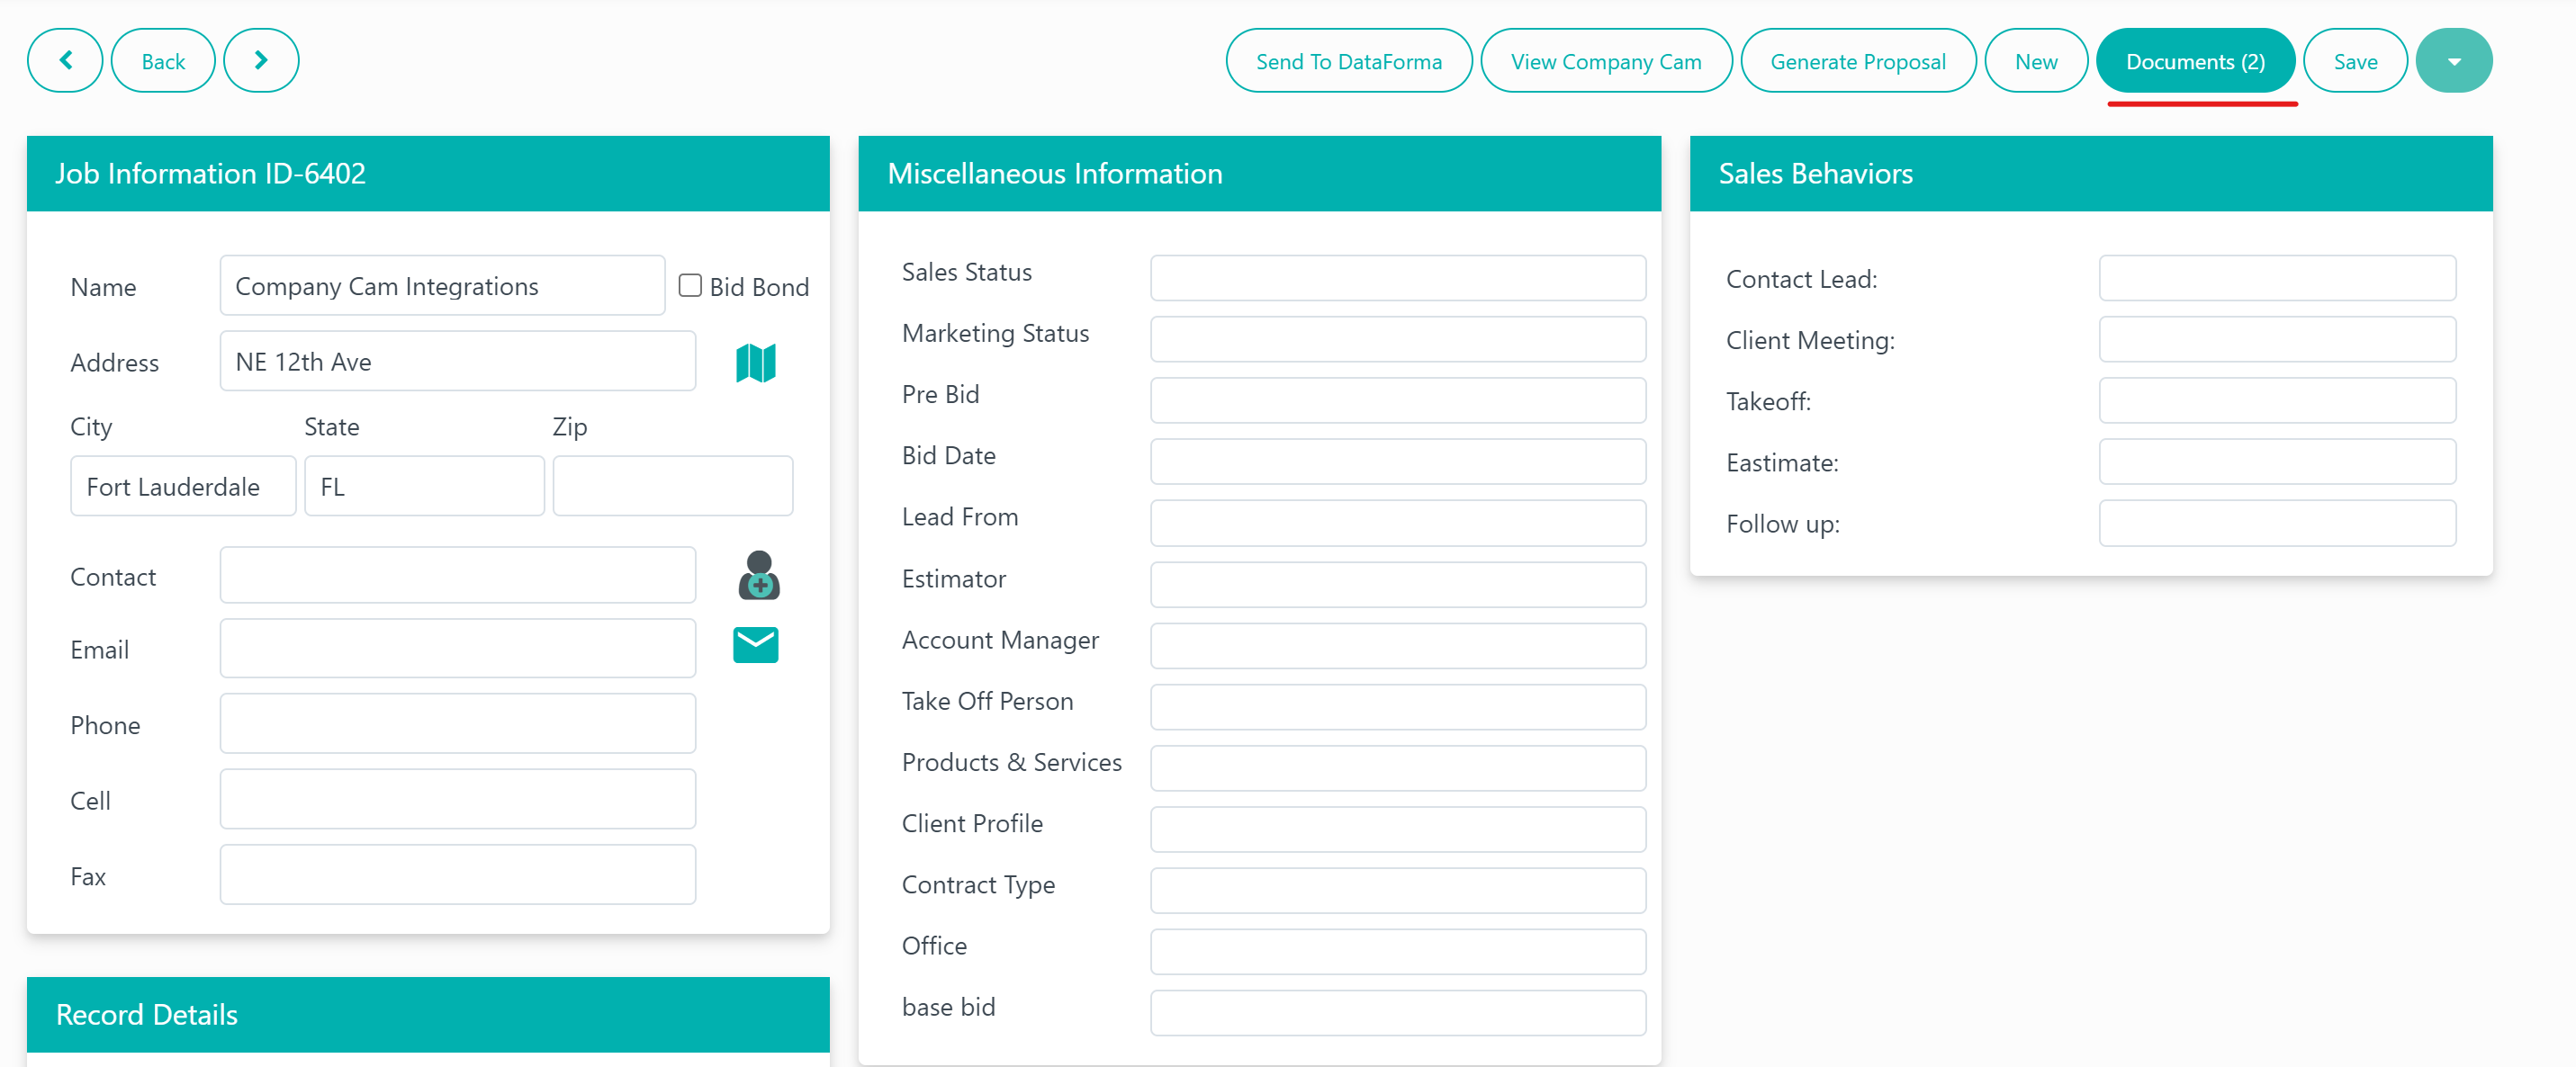Image resolution: width=2576 pixels, height=1067 pixels.
Task: Open the map icon next to Address
Action: [x=755, y=363]
